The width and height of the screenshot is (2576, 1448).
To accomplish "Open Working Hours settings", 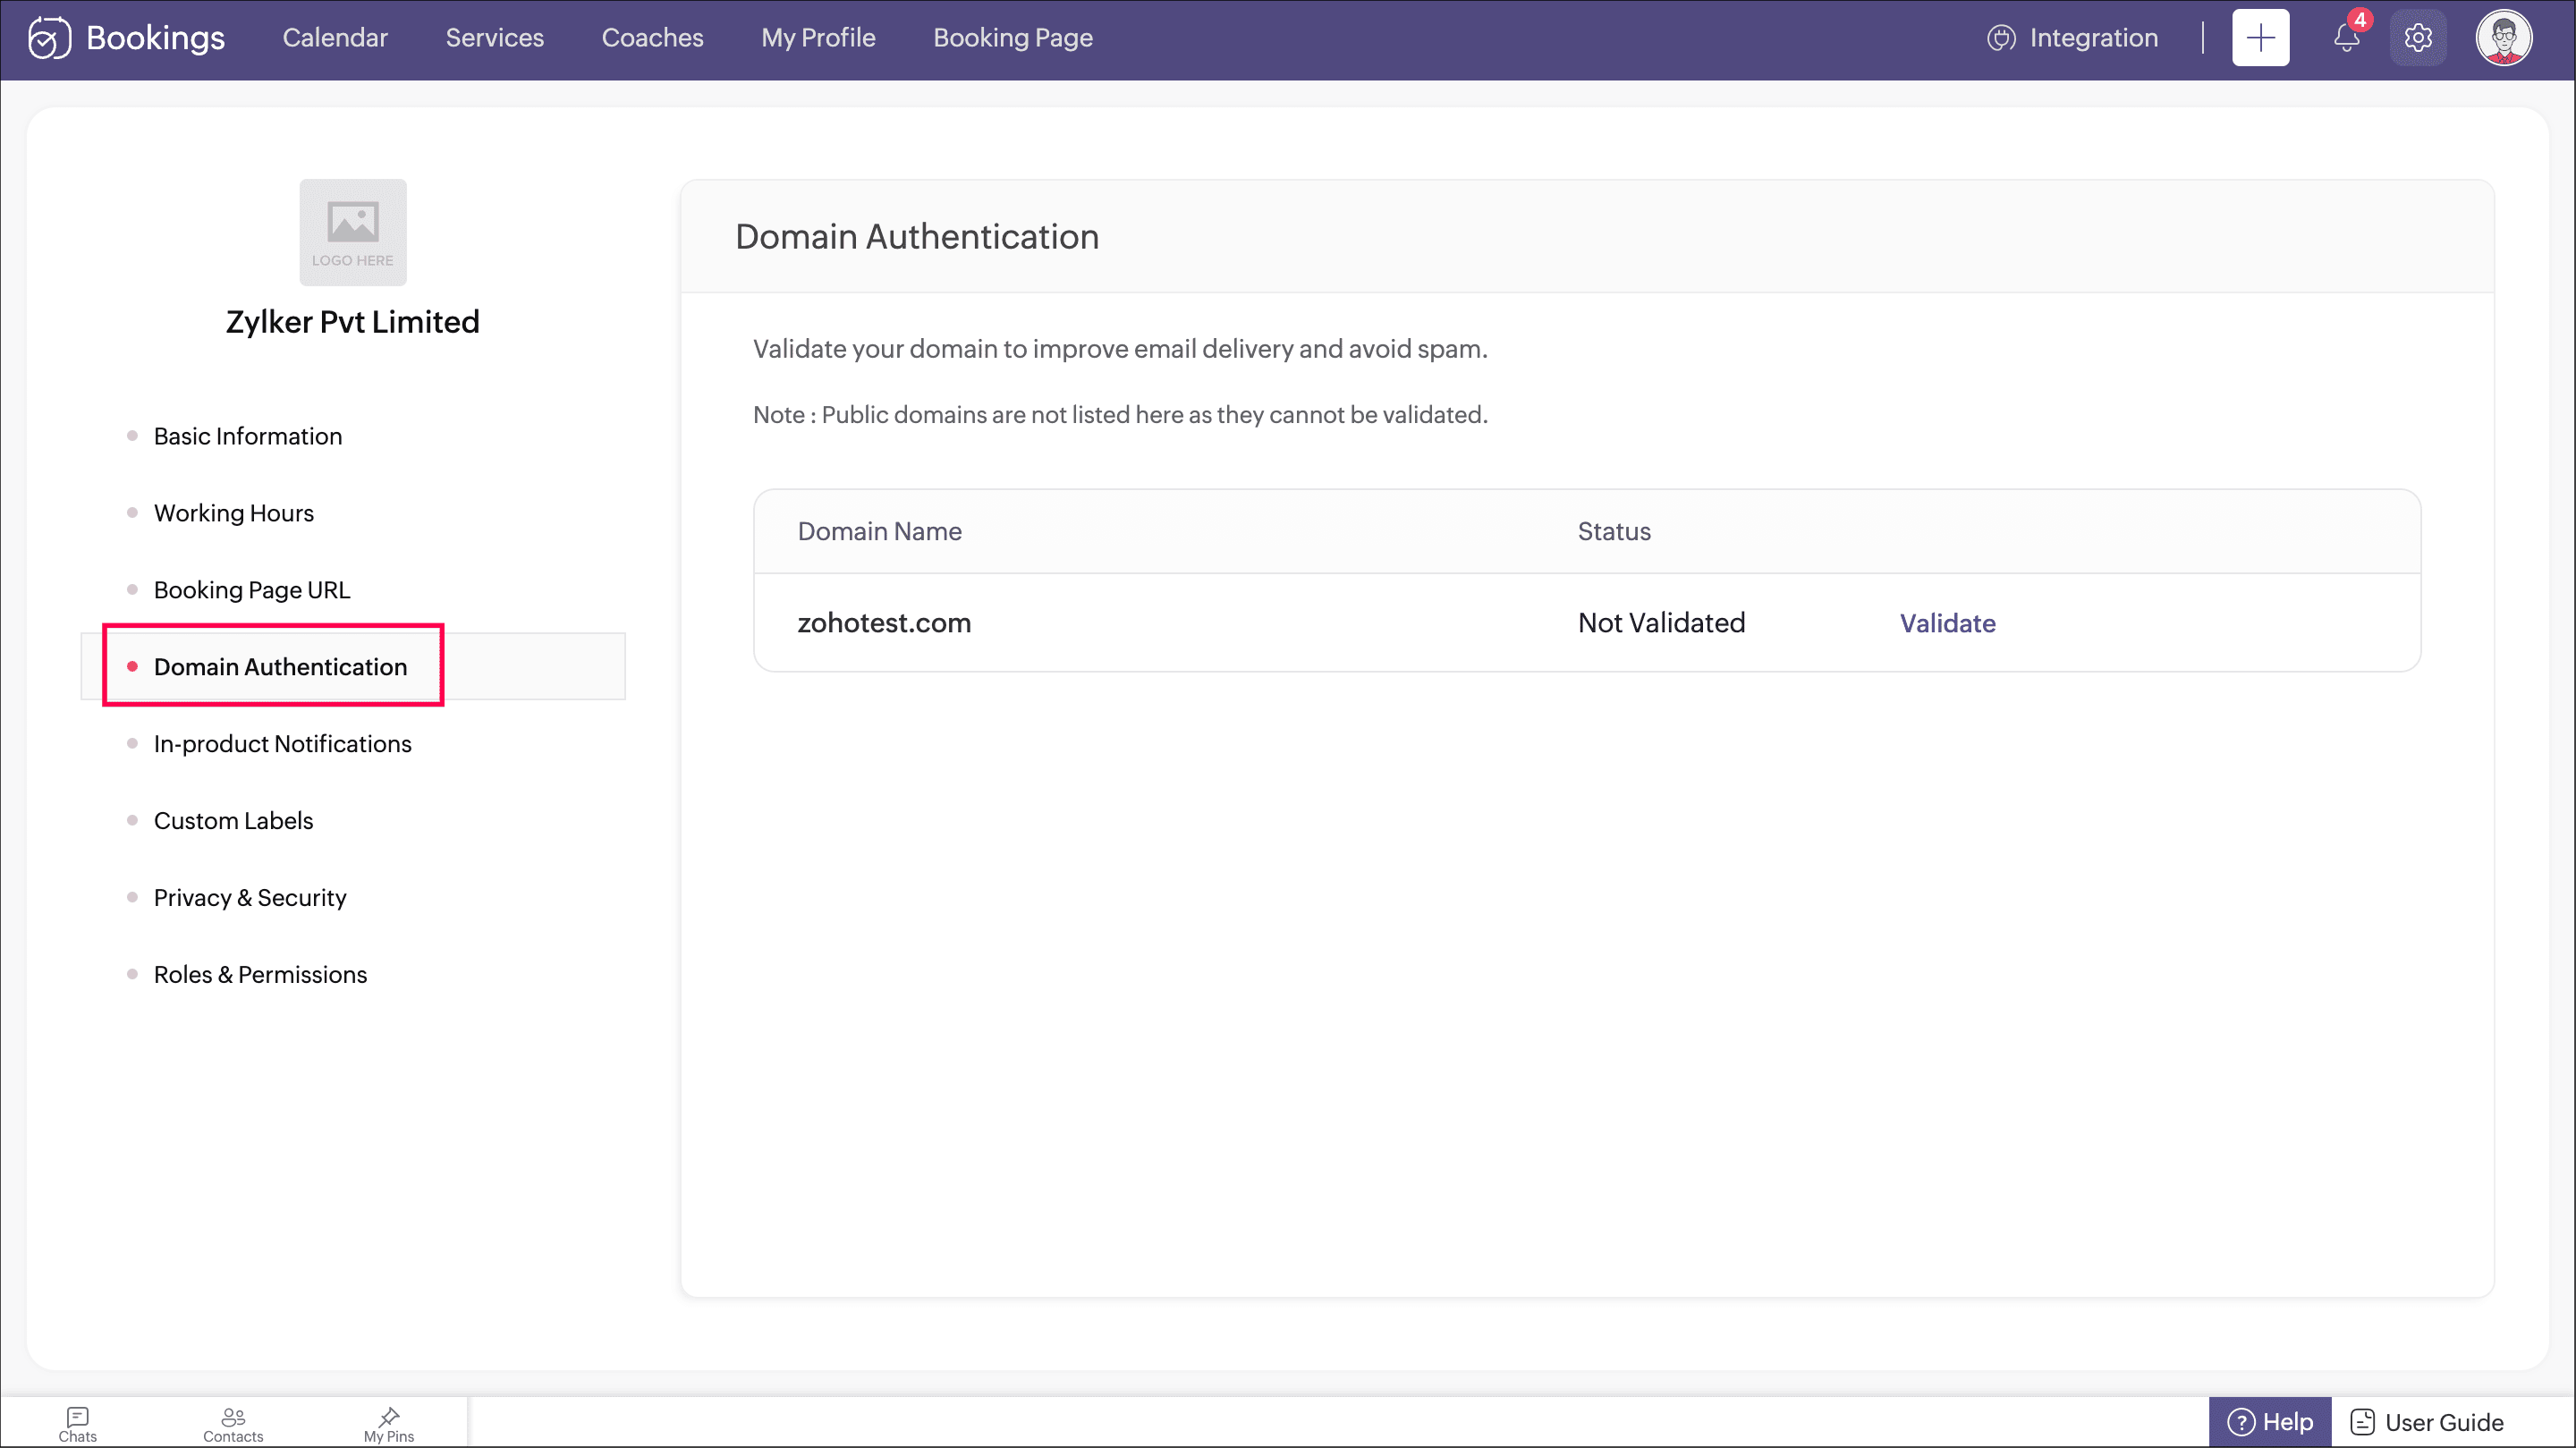I will tap(233, 513).
